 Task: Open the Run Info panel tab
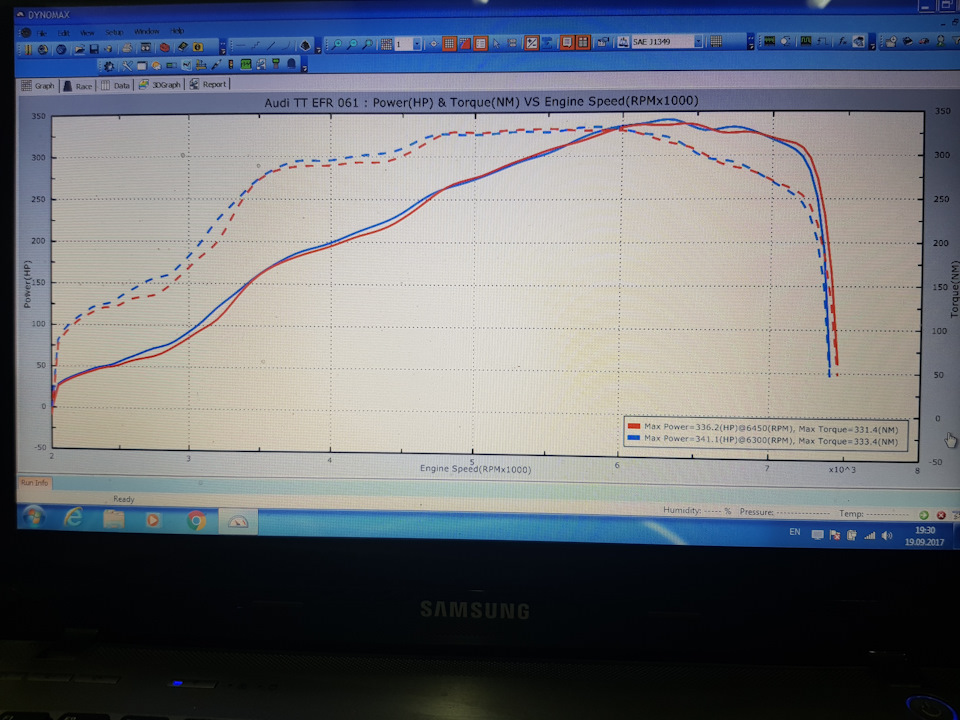(34, 482)
